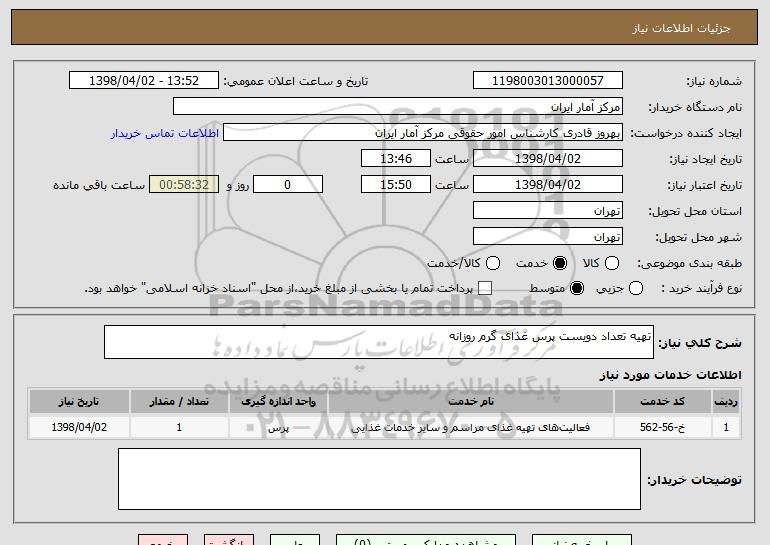Tick the اسناد خزانه اسلامی payment checkbox
Image resolution: width=770 pixels, height=545 pixels.
[485, 289]
